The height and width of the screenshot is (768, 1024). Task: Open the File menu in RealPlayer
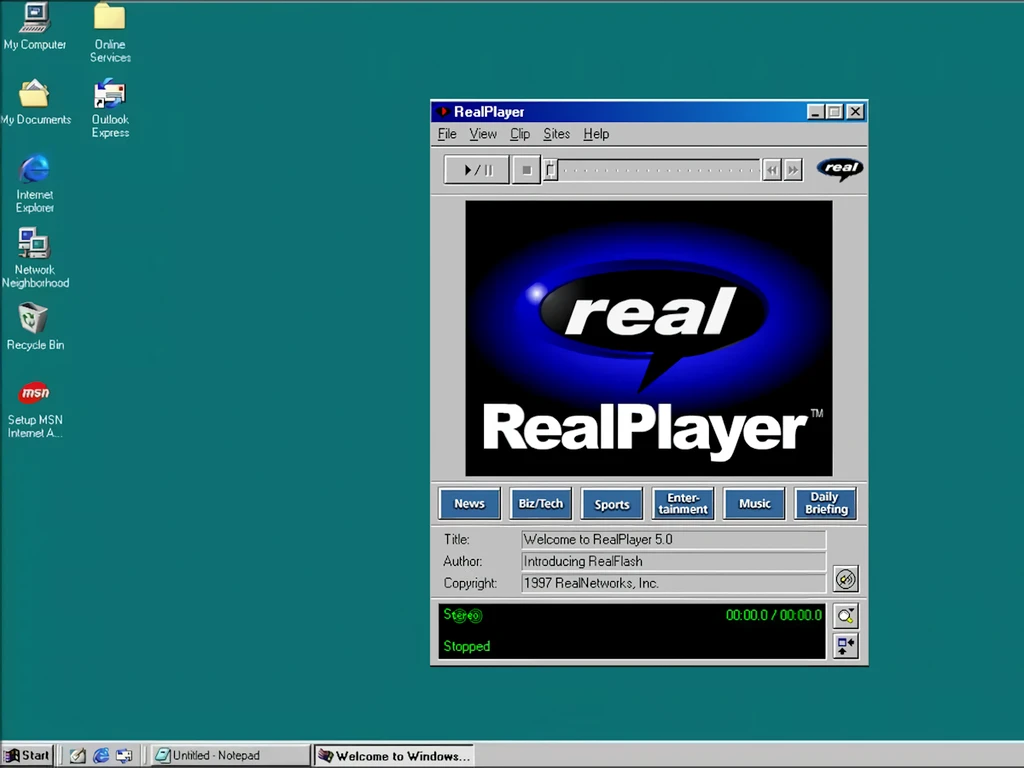coord(447,134)
